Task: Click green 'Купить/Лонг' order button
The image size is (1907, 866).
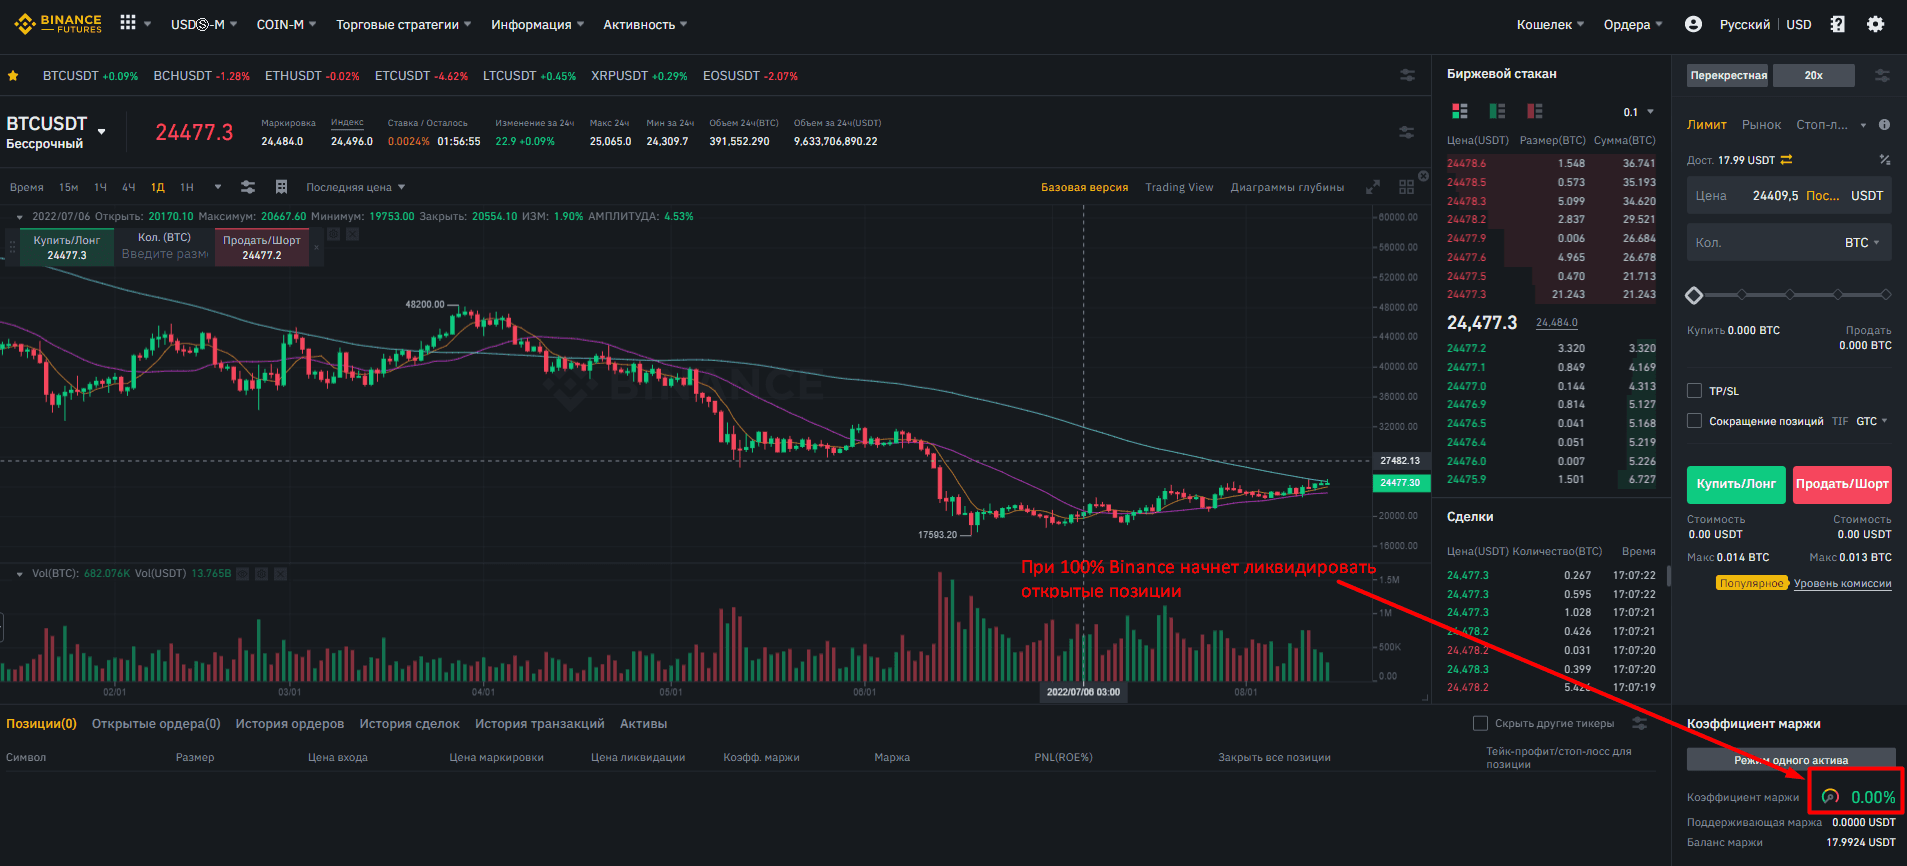Action: point(1736,484)
